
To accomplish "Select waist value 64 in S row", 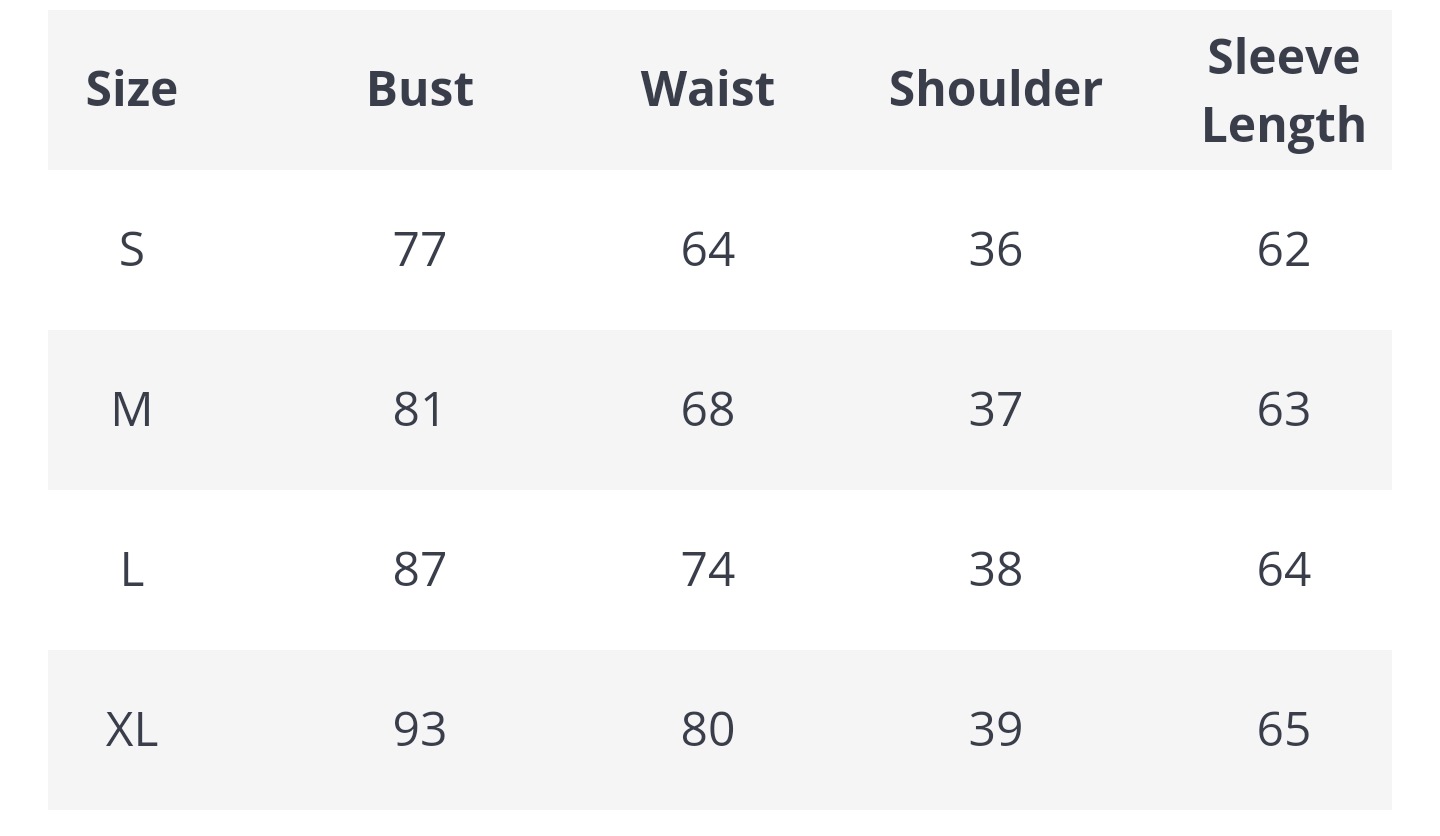I will click(707, 249).
